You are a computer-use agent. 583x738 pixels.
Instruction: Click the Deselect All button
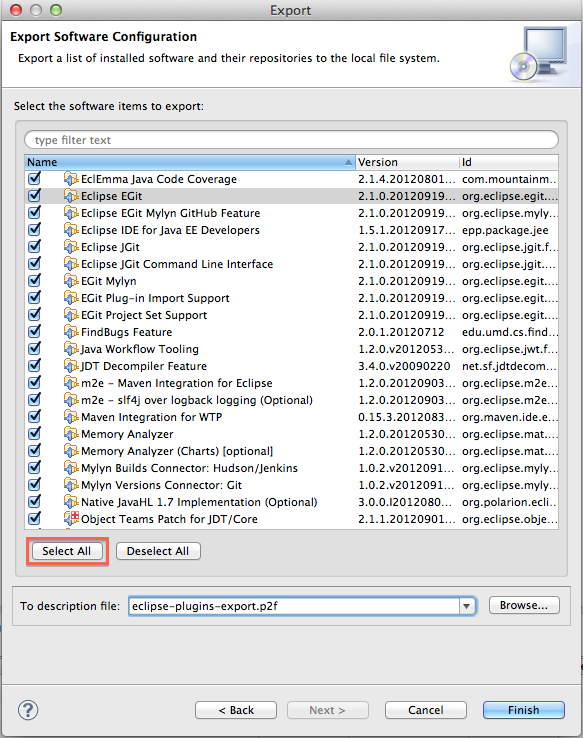point(158,551)
